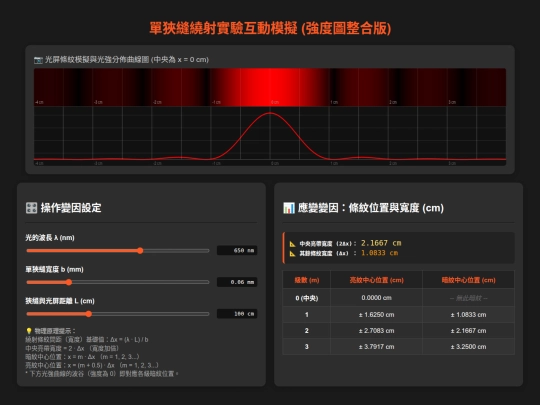Click the intensity curve peak at 0 cm
This screenshot has width=540, height=405.
click(270, 113)
